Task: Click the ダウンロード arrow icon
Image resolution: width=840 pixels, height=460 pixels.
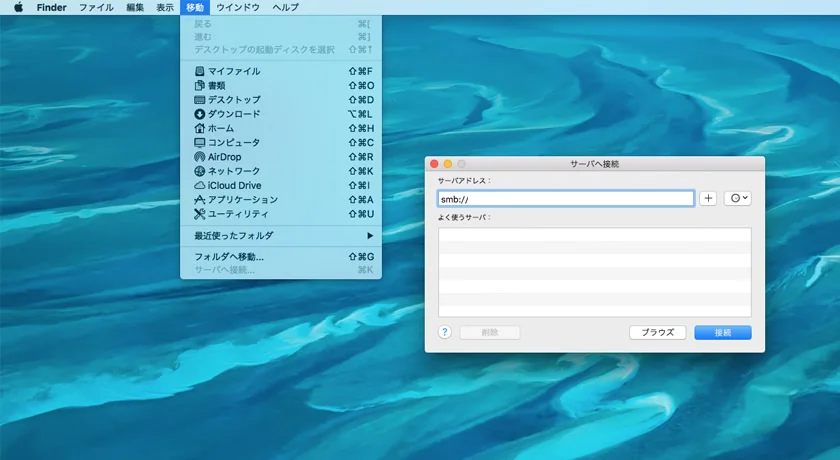Action: coord(199,114)
